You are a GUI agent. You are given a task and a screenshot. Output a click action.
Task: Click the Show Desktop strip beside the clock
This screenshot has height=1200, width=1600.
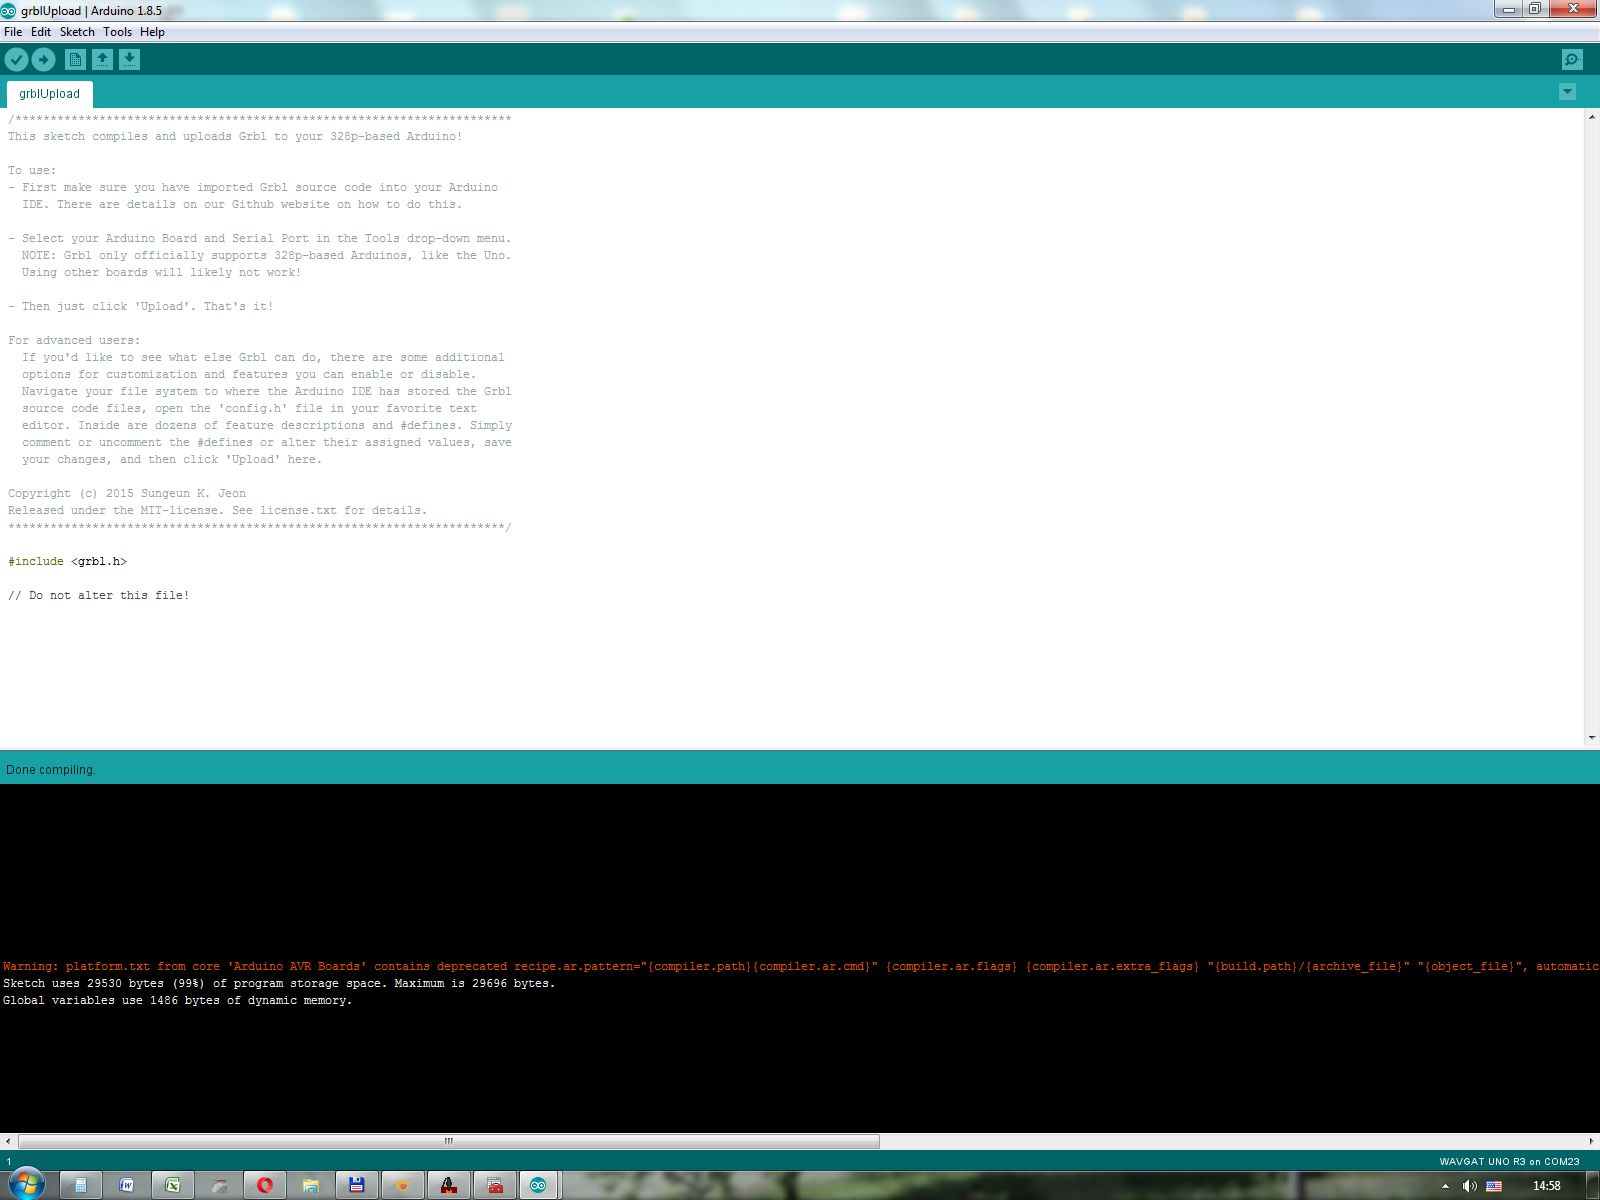1593,1186
